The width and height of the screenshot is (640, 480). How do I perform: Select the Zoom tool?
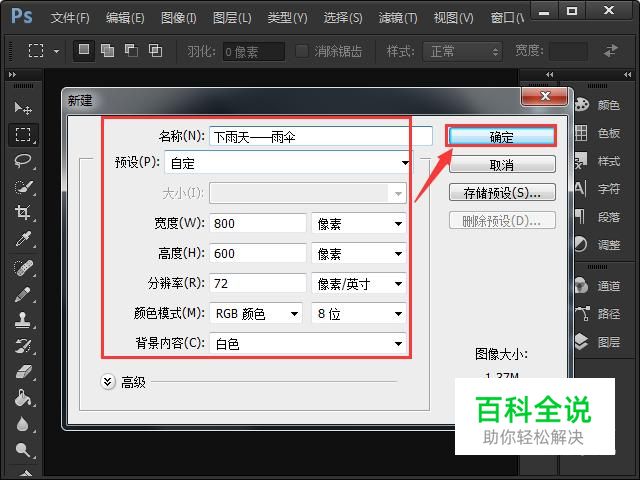tap(23, 450)
